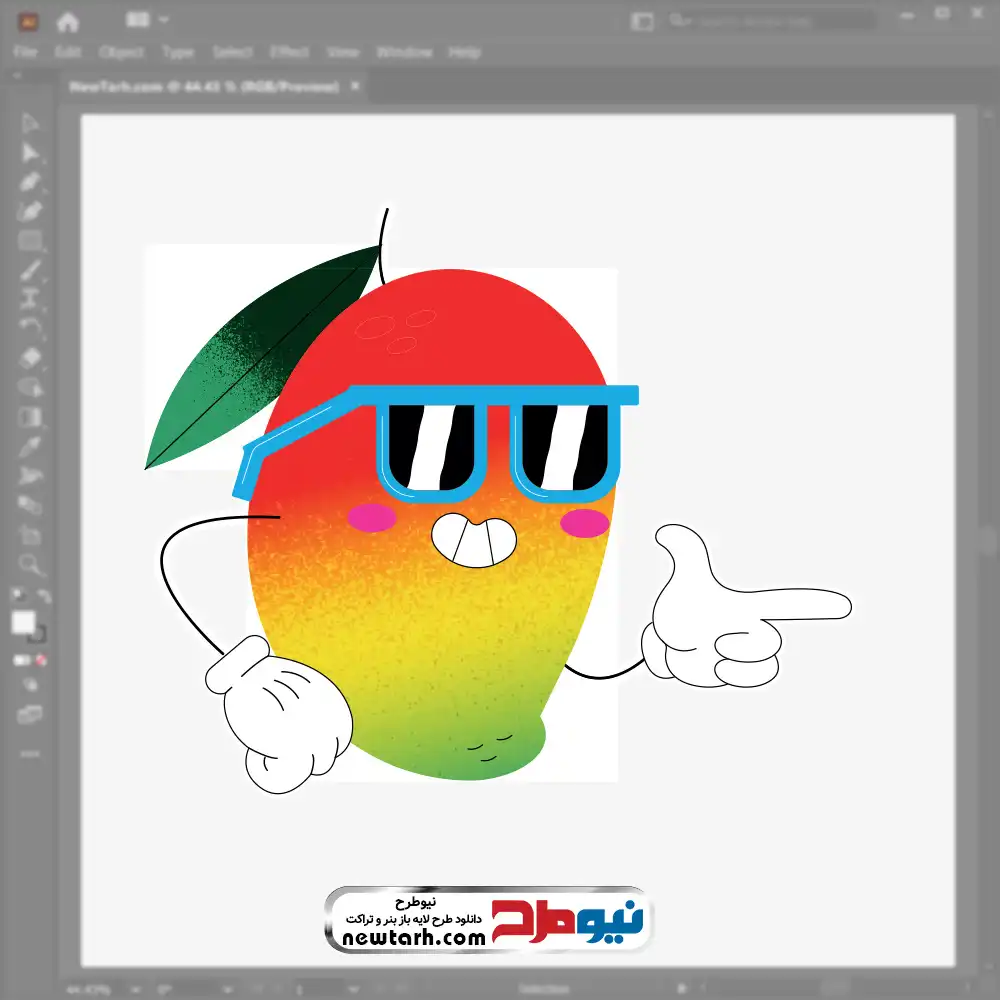Go to the Home screen icon
Image resolution: width=1000 pixels, height=1000 pixels.
68,21
